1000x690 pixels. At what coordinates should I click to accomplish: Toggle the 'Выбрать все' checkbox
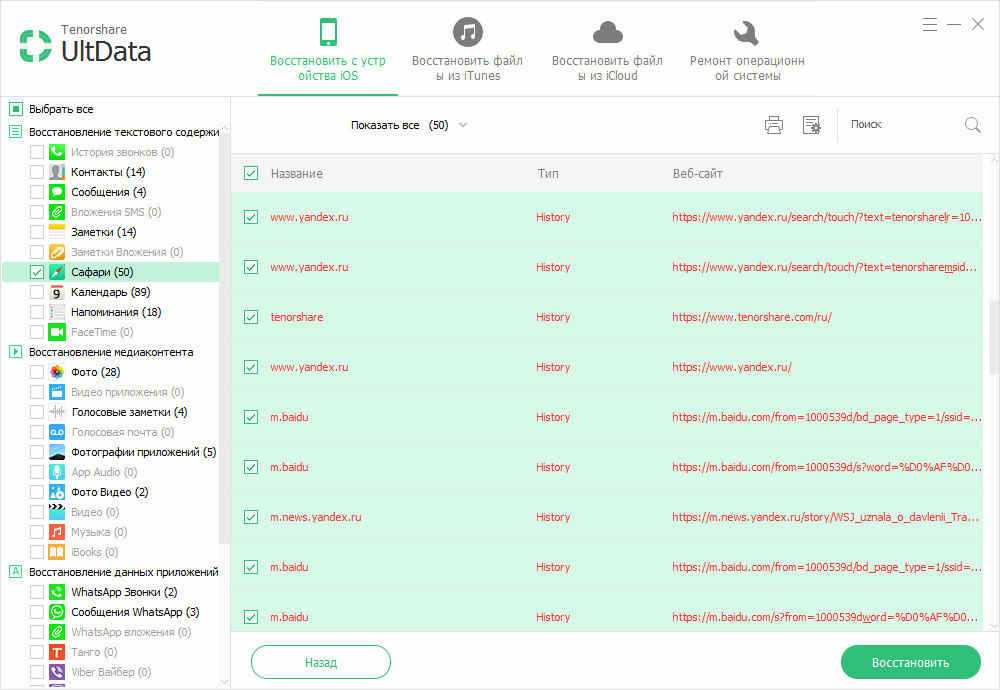click(16, 109)
